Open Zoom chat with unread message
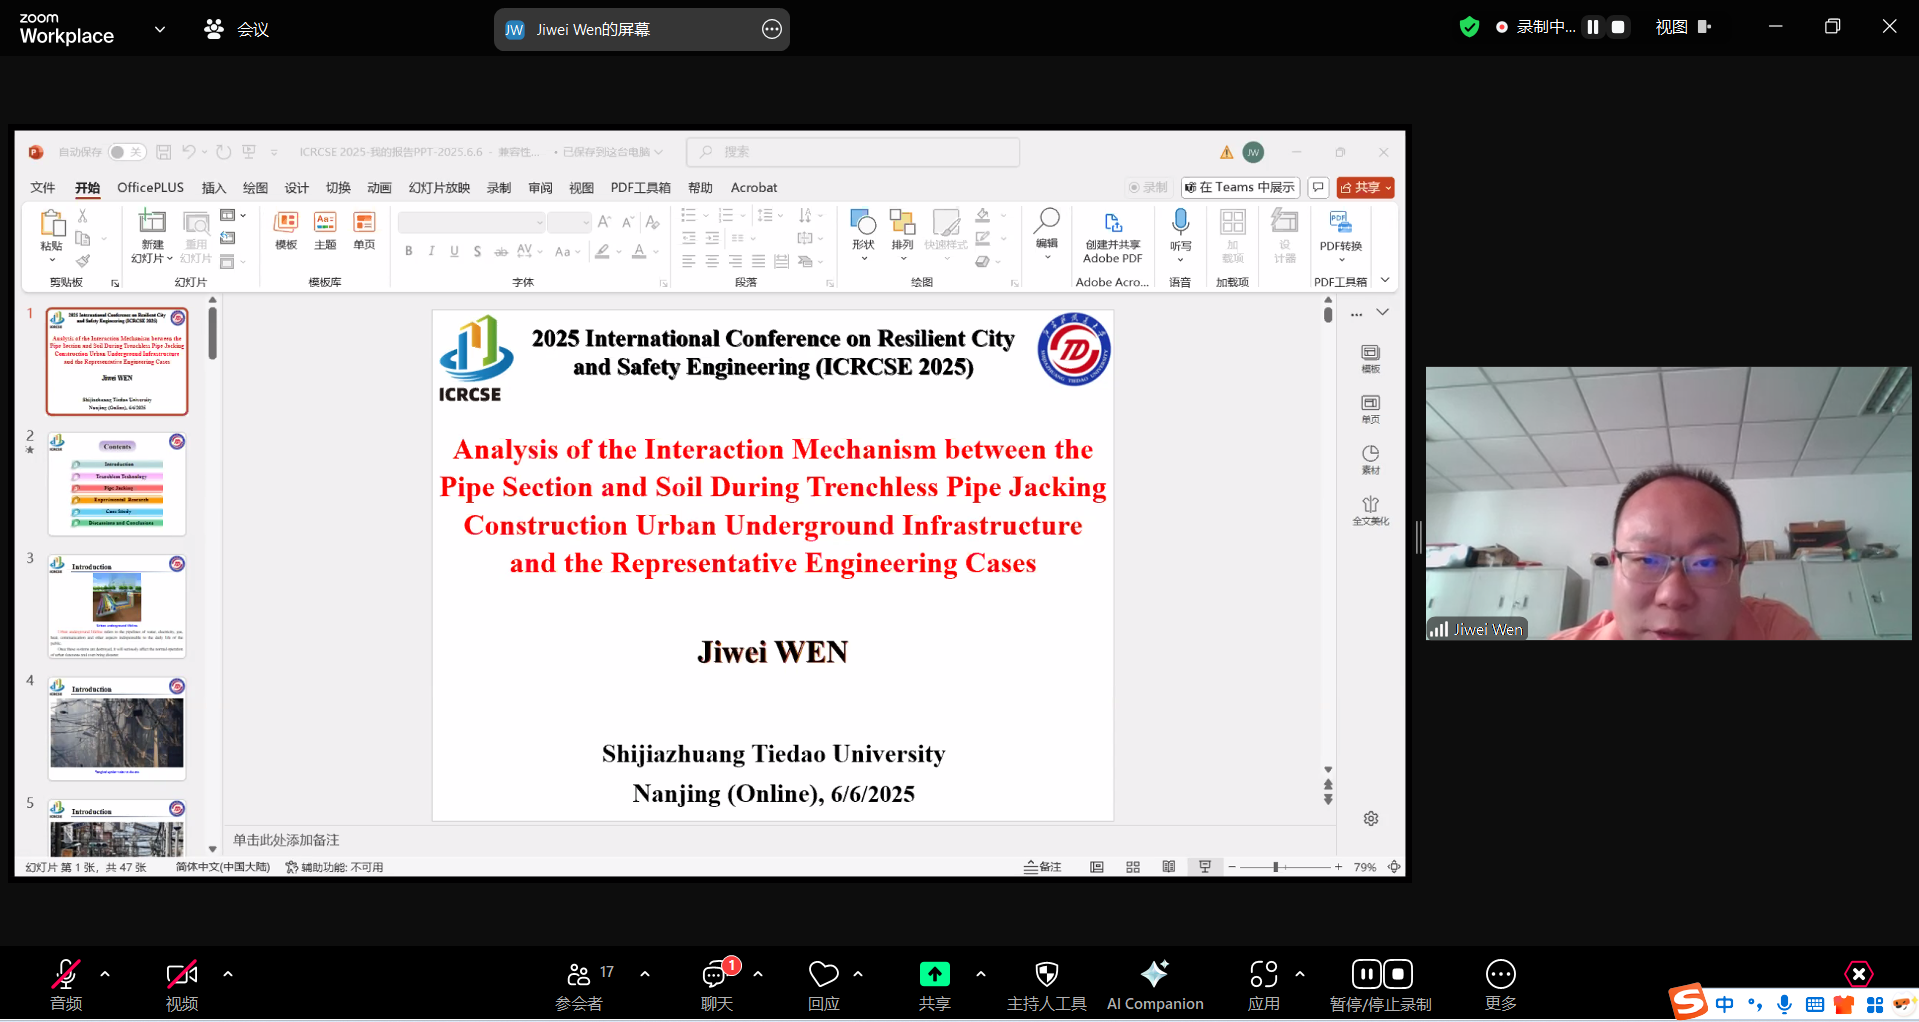Image resolution: width=1919 pixels, height=1022 pixels. 718,985
